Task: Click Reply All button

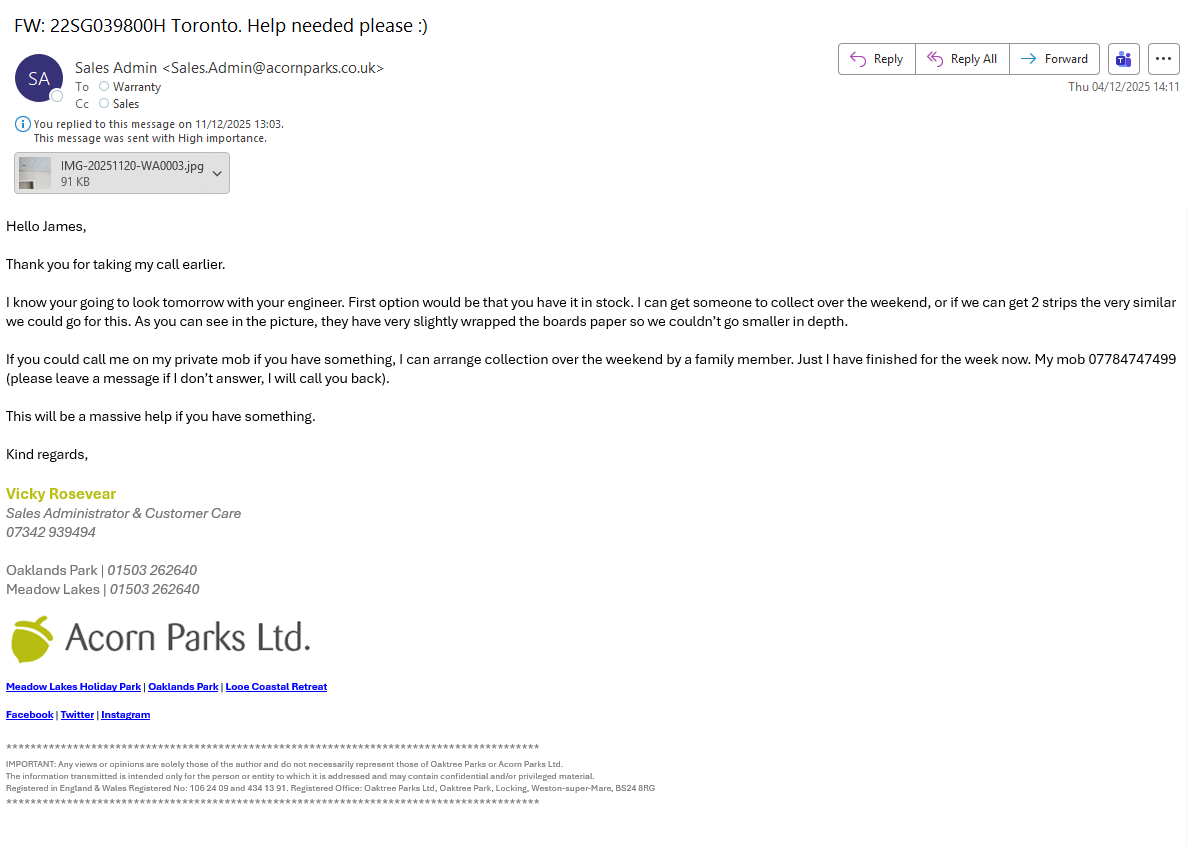Action: [962, 59]
